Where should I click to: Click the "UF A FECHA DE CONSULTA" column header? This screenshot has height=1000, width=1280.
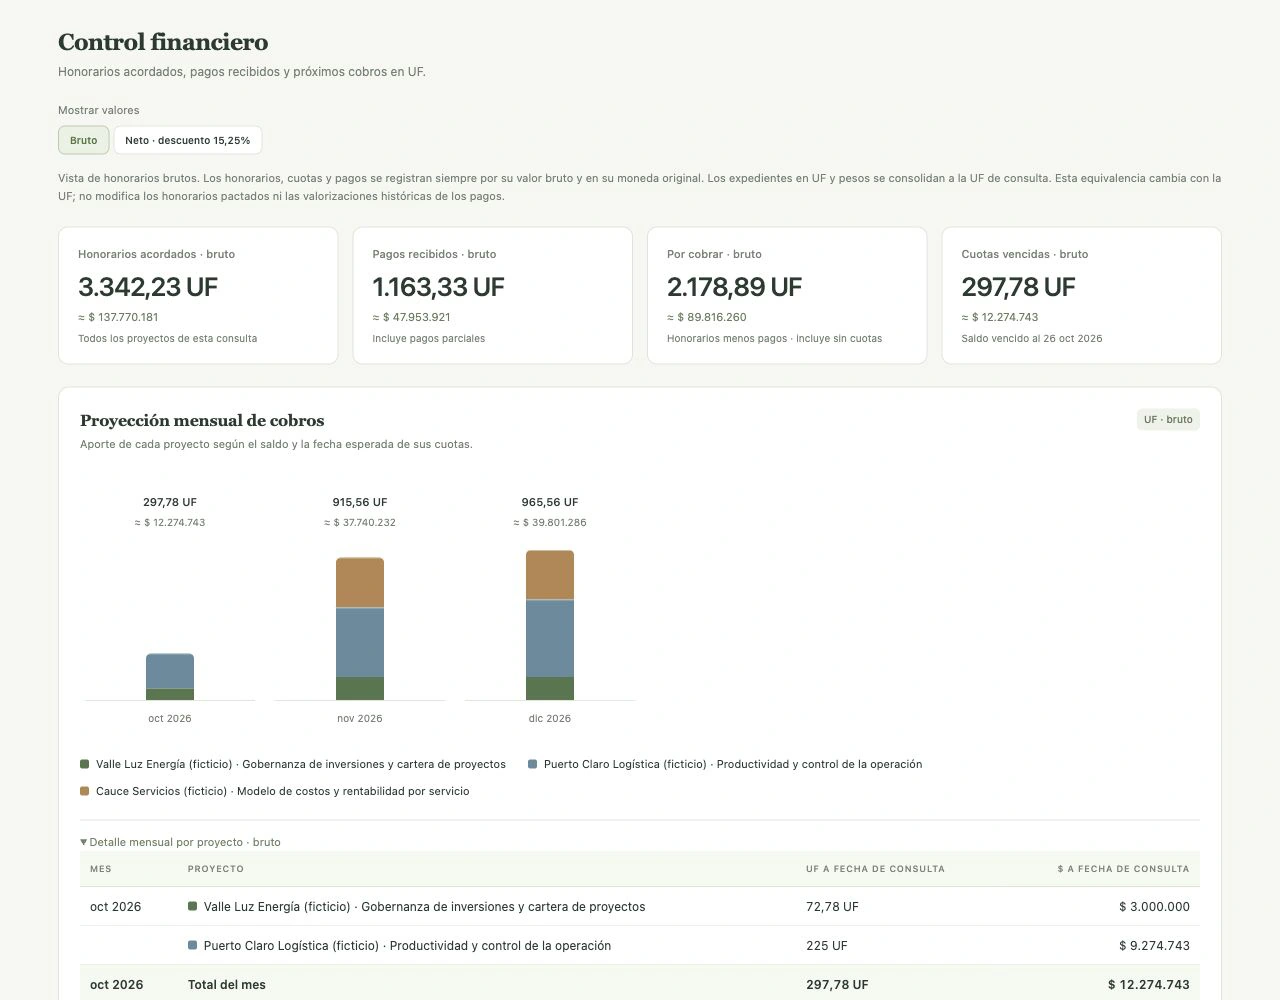point(875,869)
